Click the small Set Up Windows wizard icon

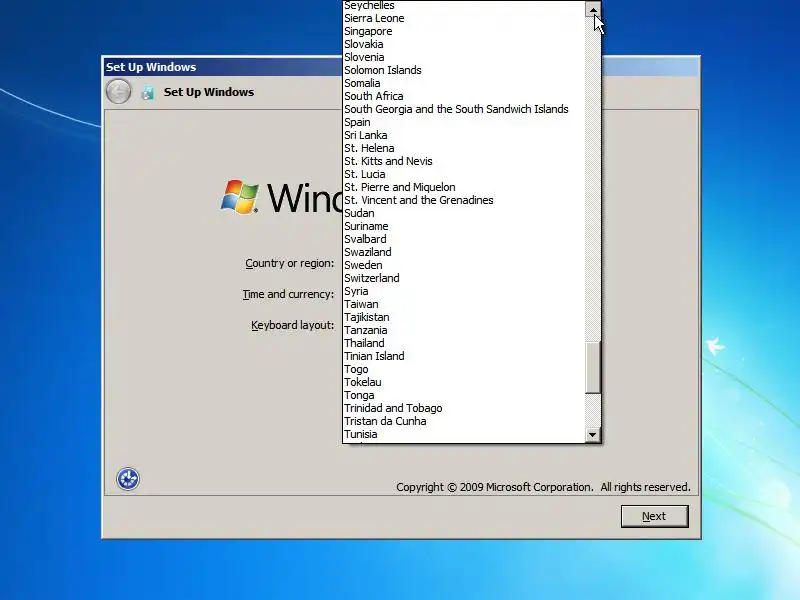coord(147,93)
